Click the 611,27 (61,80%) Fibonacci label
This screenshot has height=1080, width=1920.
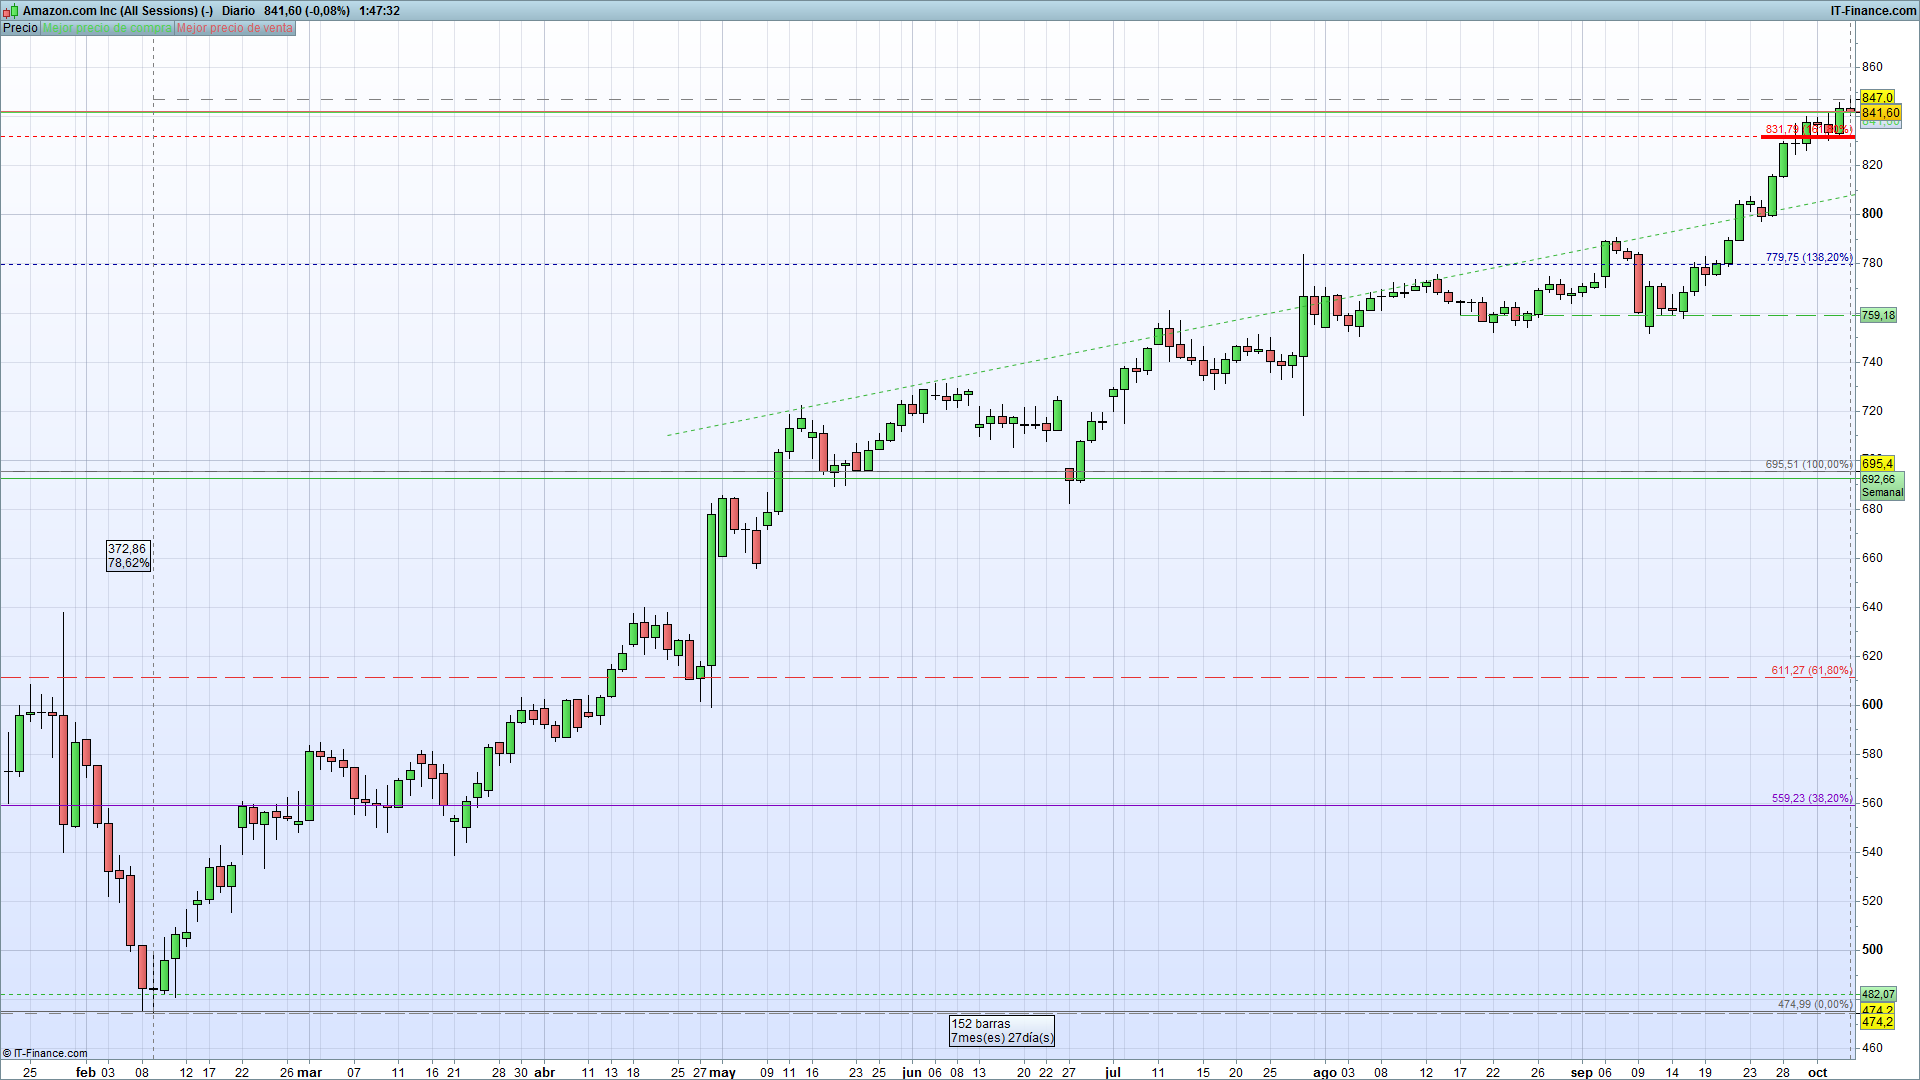point(1810,670)
